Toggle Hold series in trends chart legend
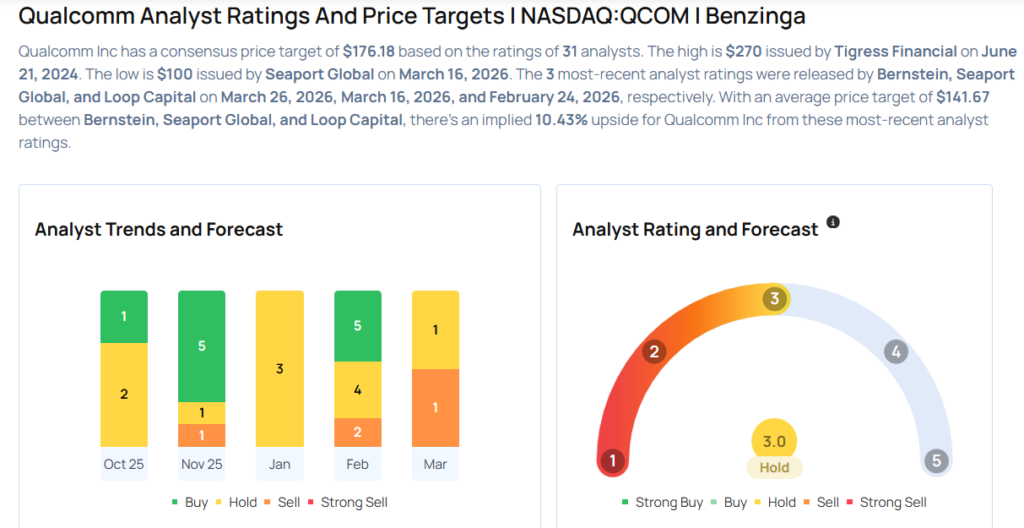The width and height of the screenshot is (1024, 528). [x=235, y=502]
